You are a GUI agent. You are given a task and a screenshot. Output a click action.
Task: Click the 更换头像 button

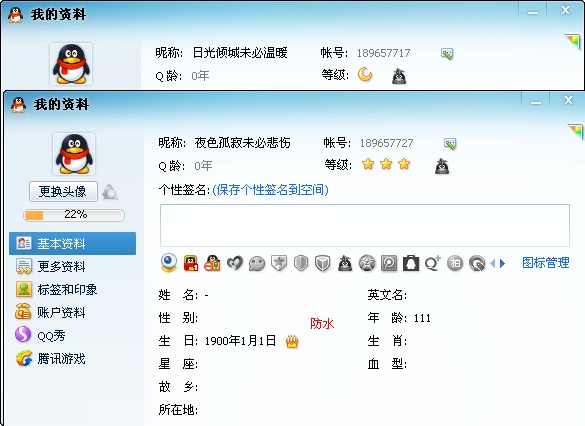point(63,192)
